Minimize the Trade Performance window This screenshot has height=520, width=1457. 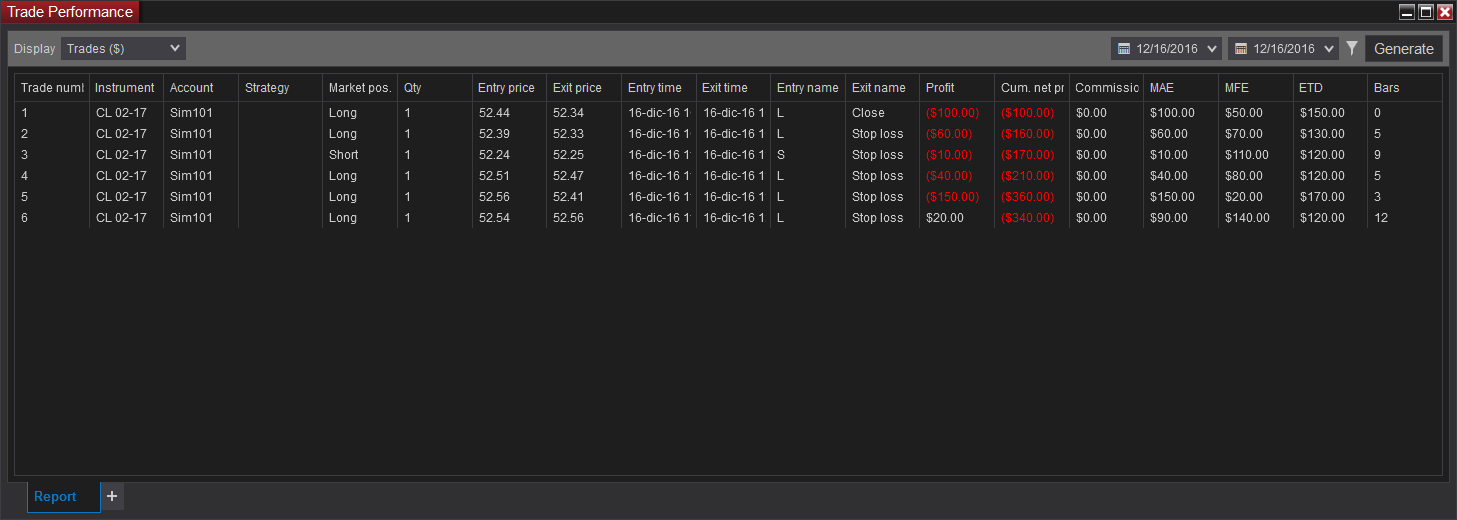(x=1407, y=12)
